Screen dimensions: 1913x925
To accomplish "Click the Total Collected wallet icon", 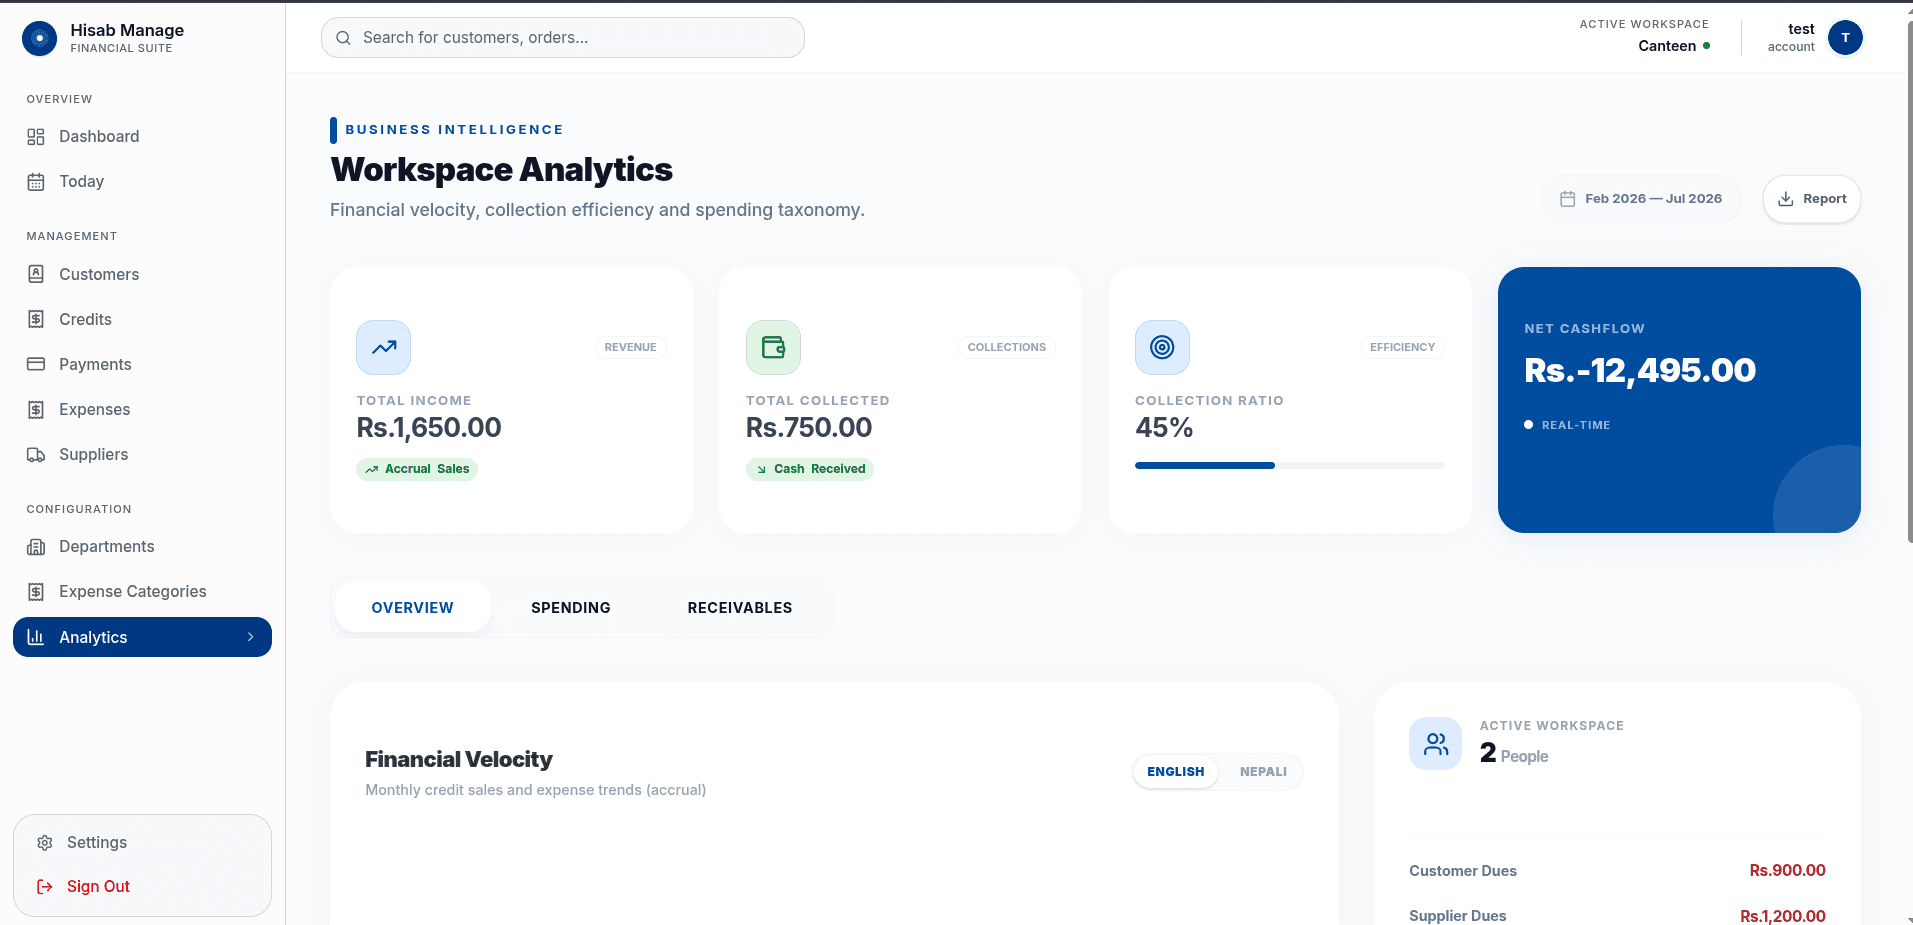I will 773,347.
